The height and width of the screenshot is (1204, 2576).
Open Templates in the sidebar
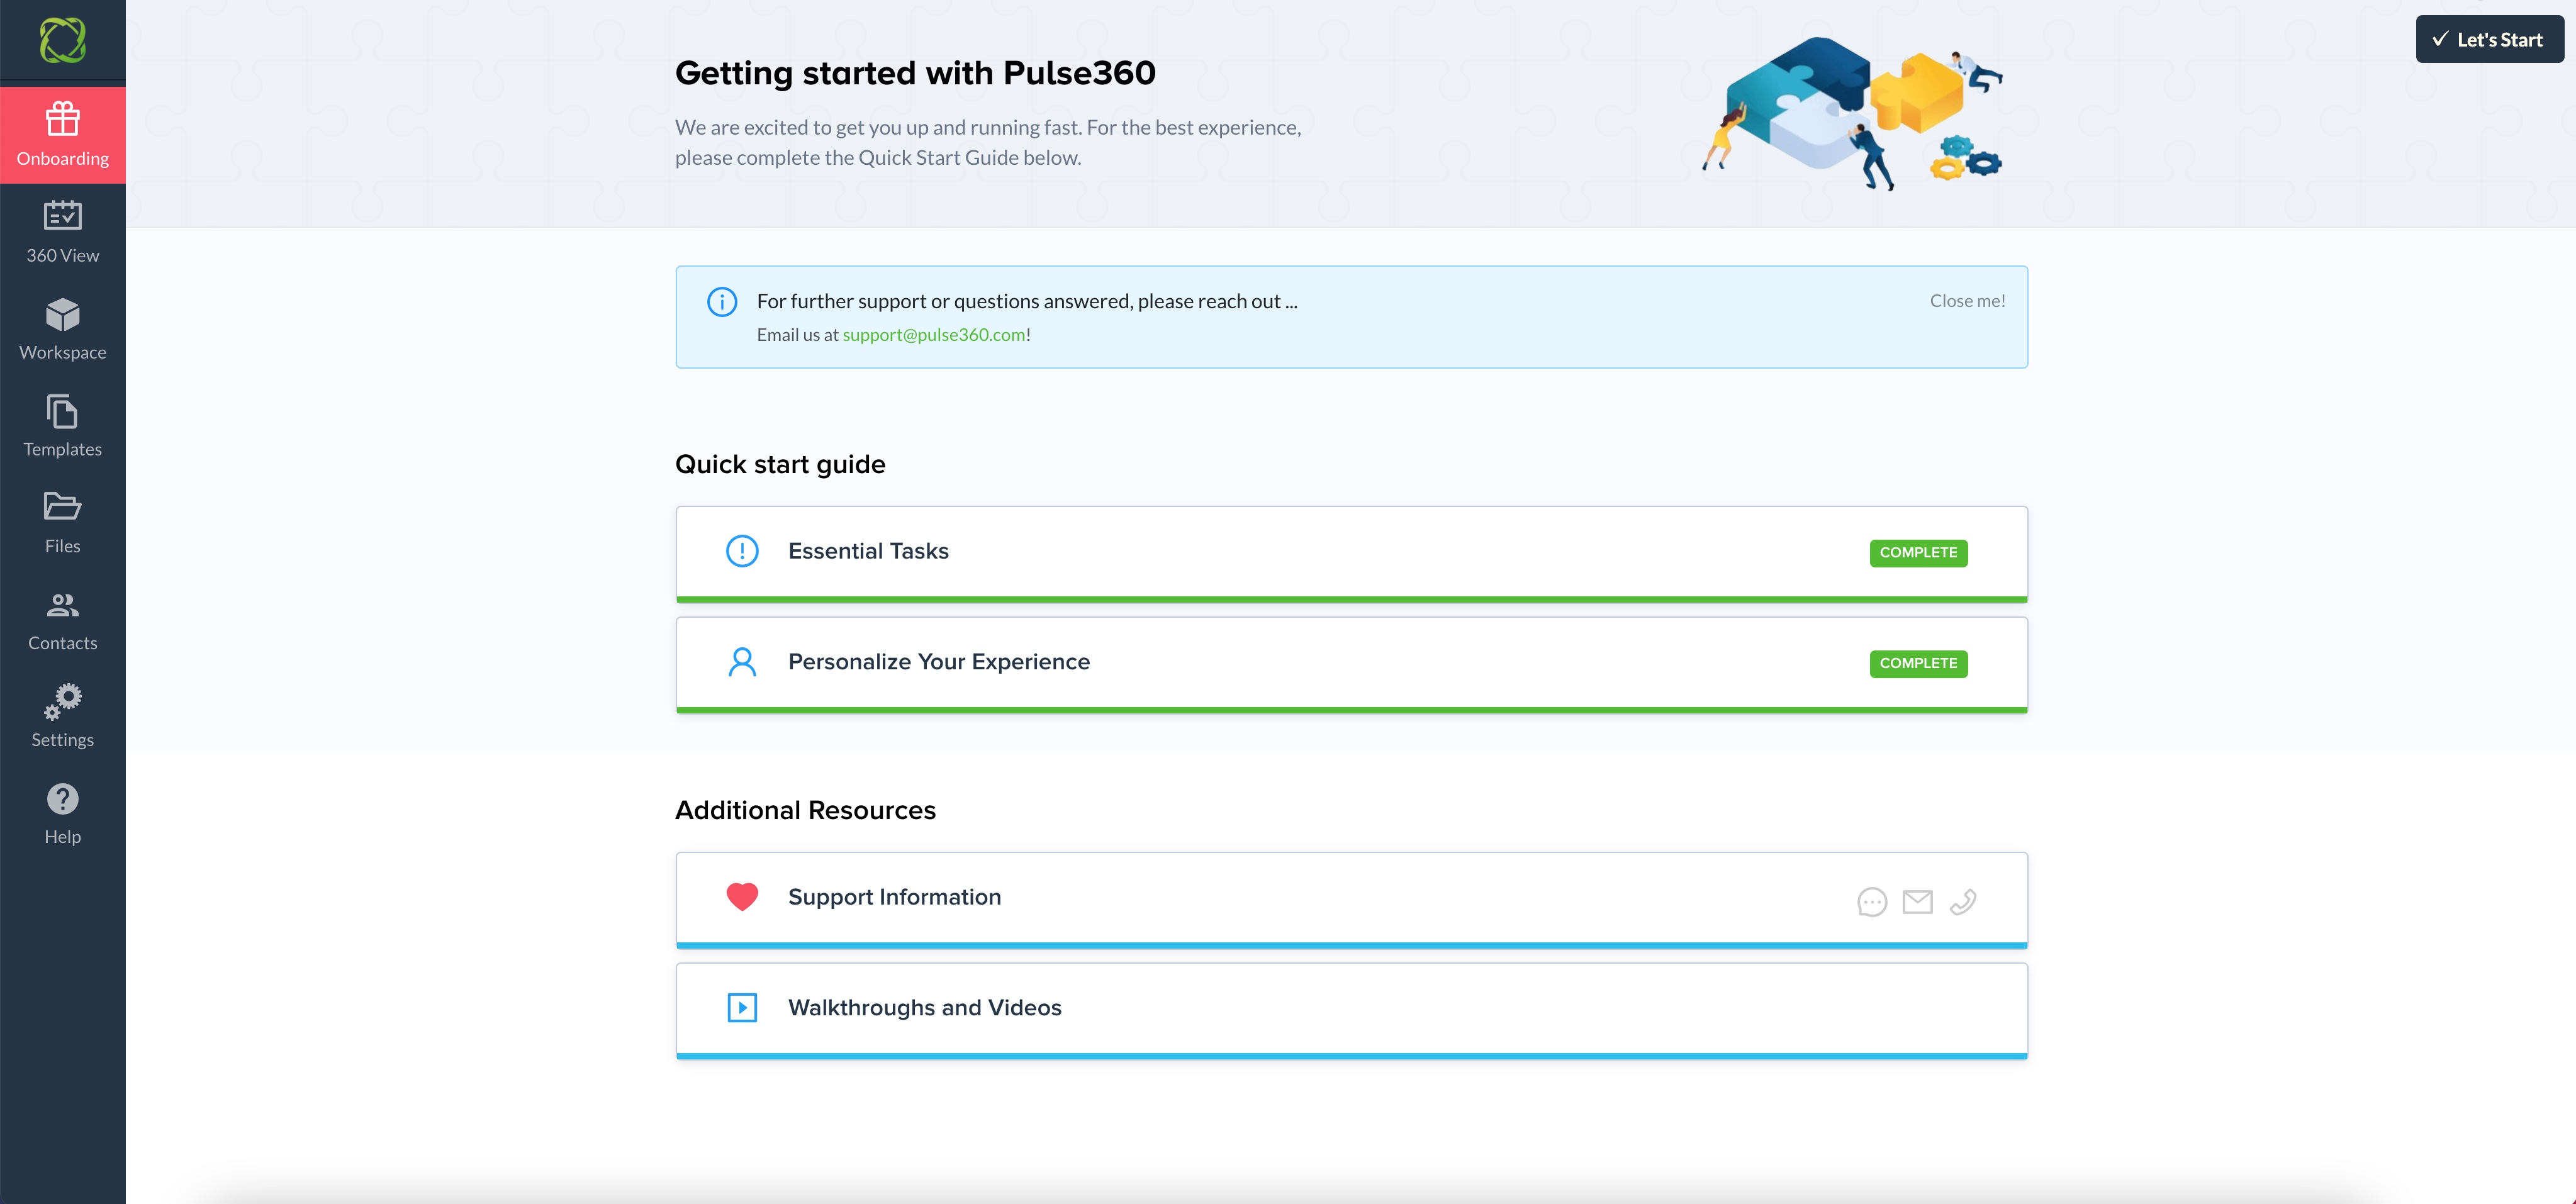click(62, 426)
